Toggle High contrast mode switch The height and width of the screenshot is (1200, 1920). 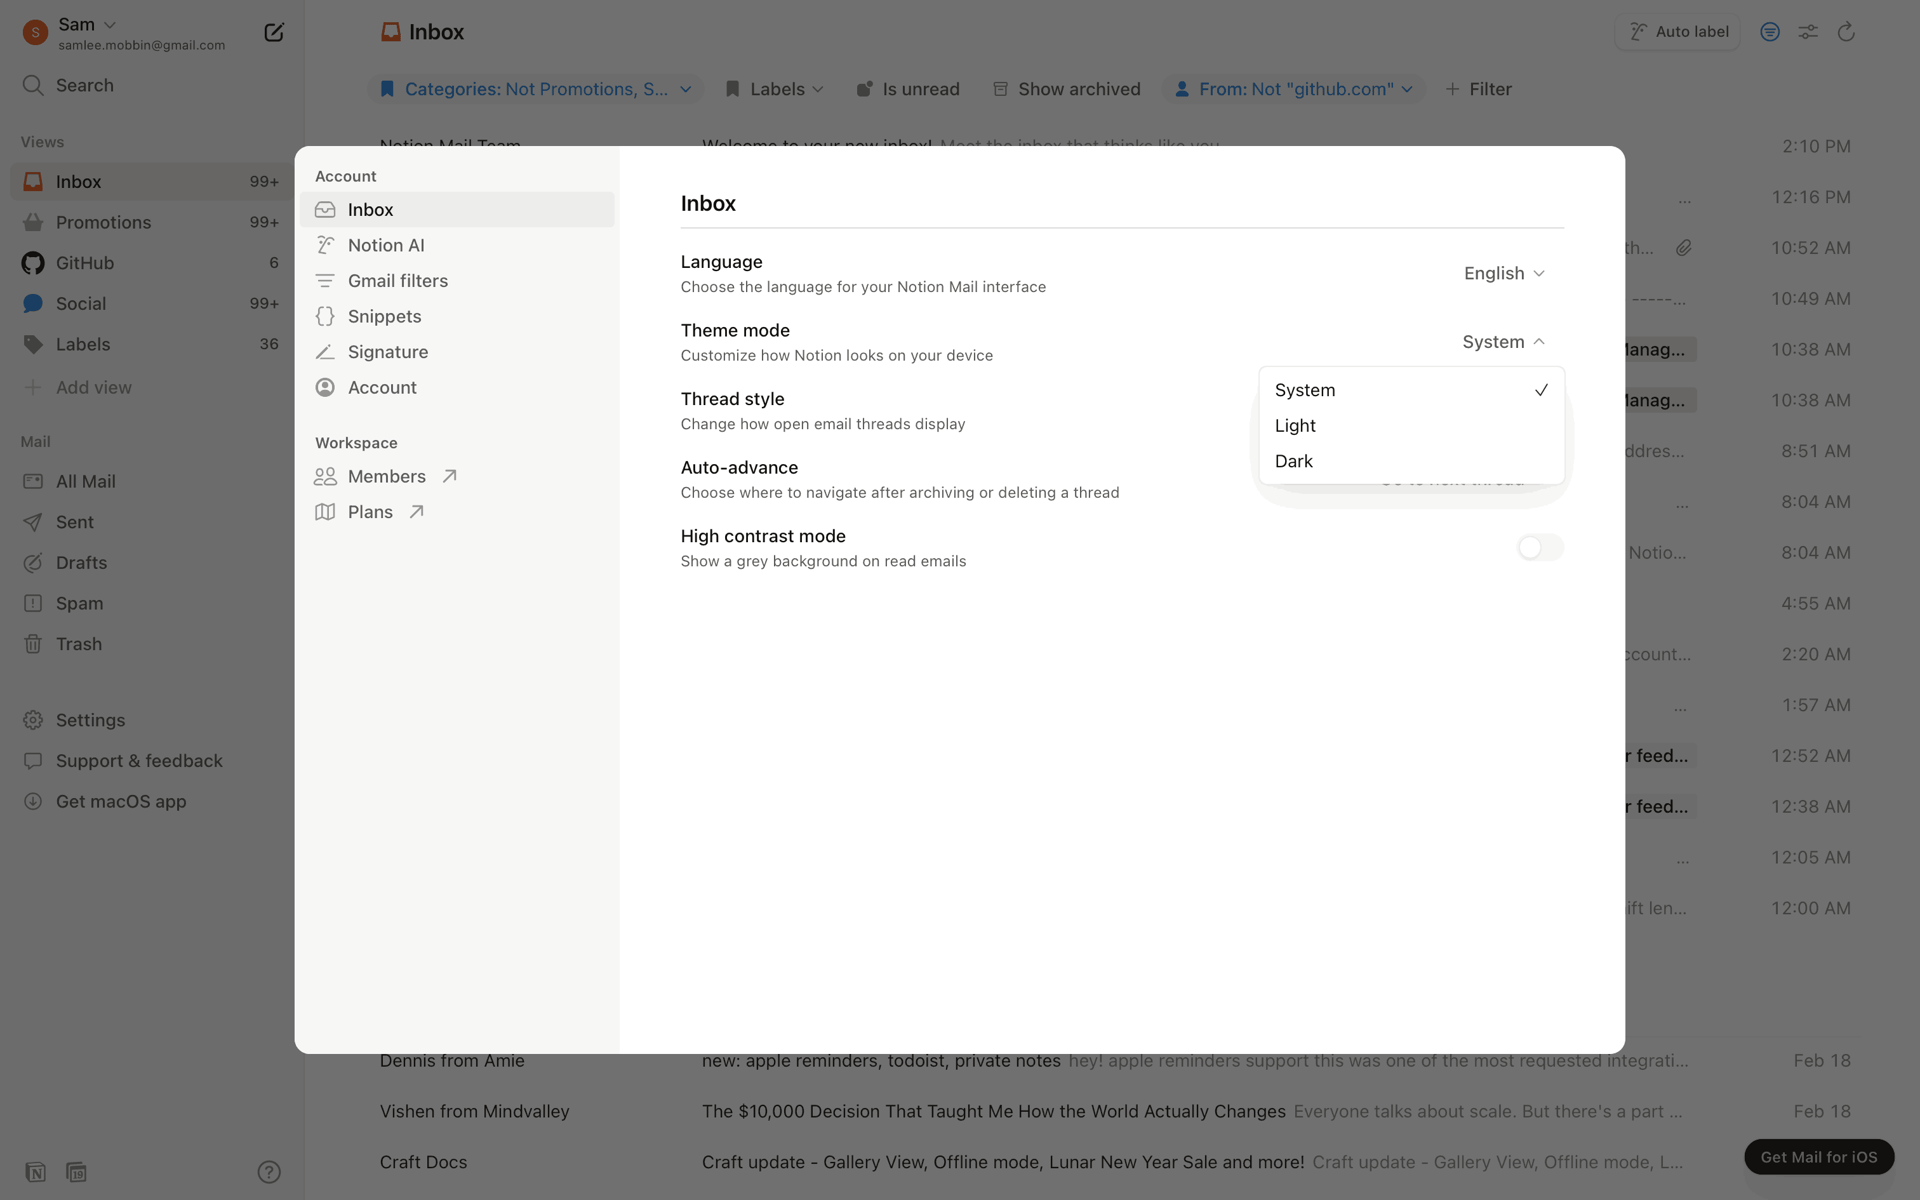pyautogui.click(x=1540, y=548)
